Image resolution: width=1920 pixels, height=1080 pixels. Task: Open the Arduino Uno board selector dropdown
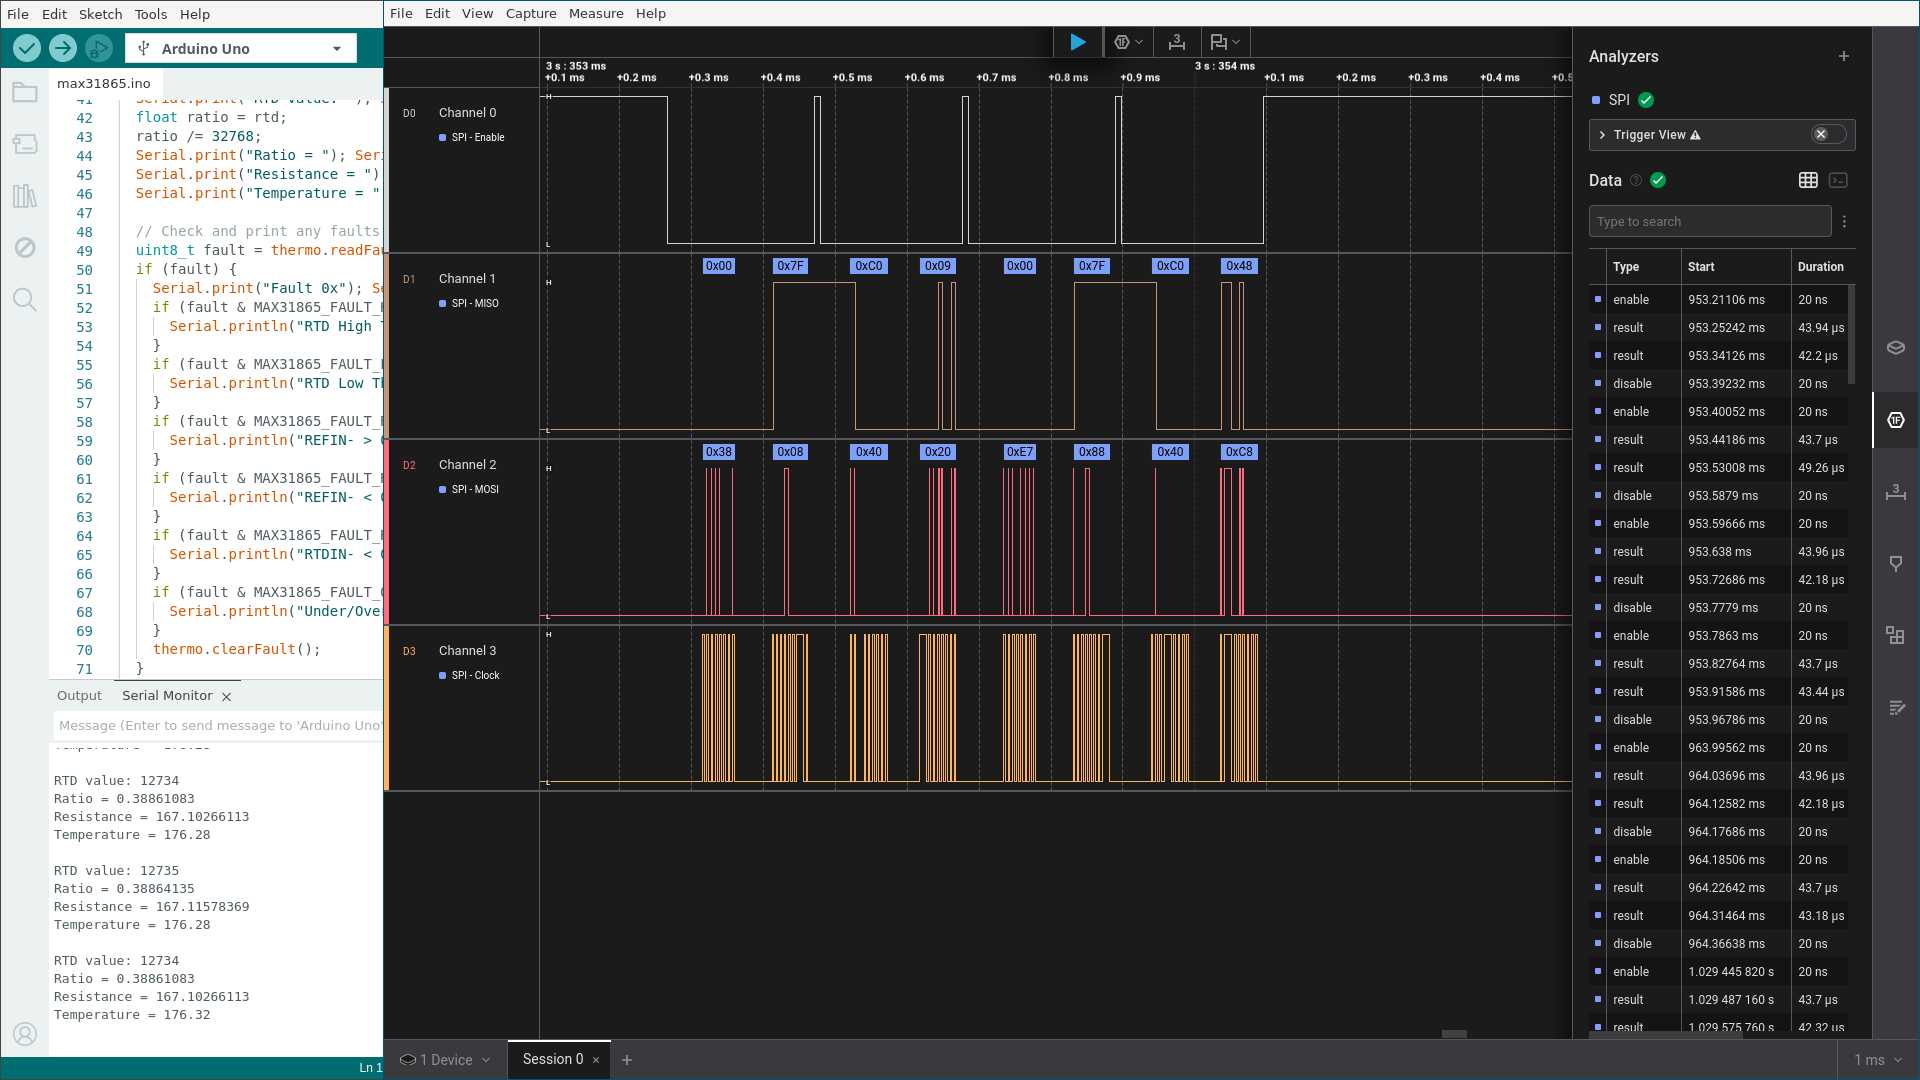[x=240, y=48]
